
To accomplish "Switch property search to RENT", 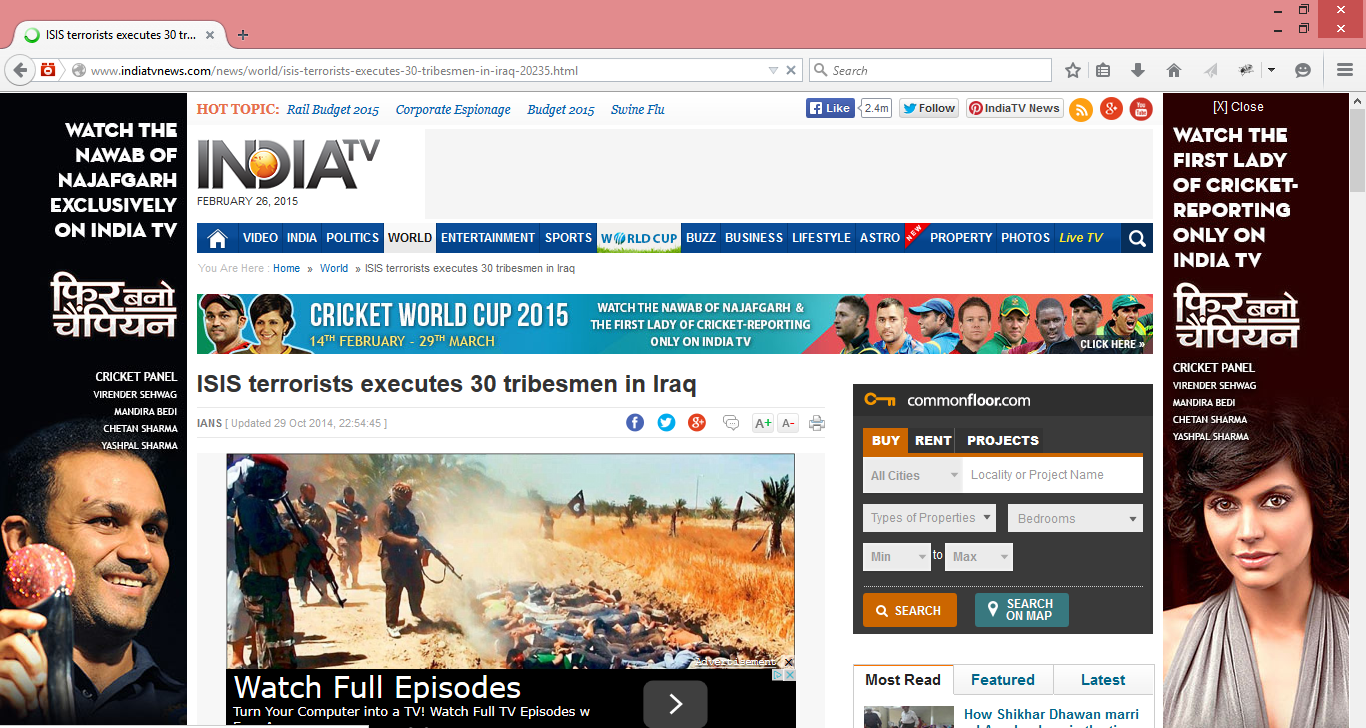I will (x=933, y=440).
